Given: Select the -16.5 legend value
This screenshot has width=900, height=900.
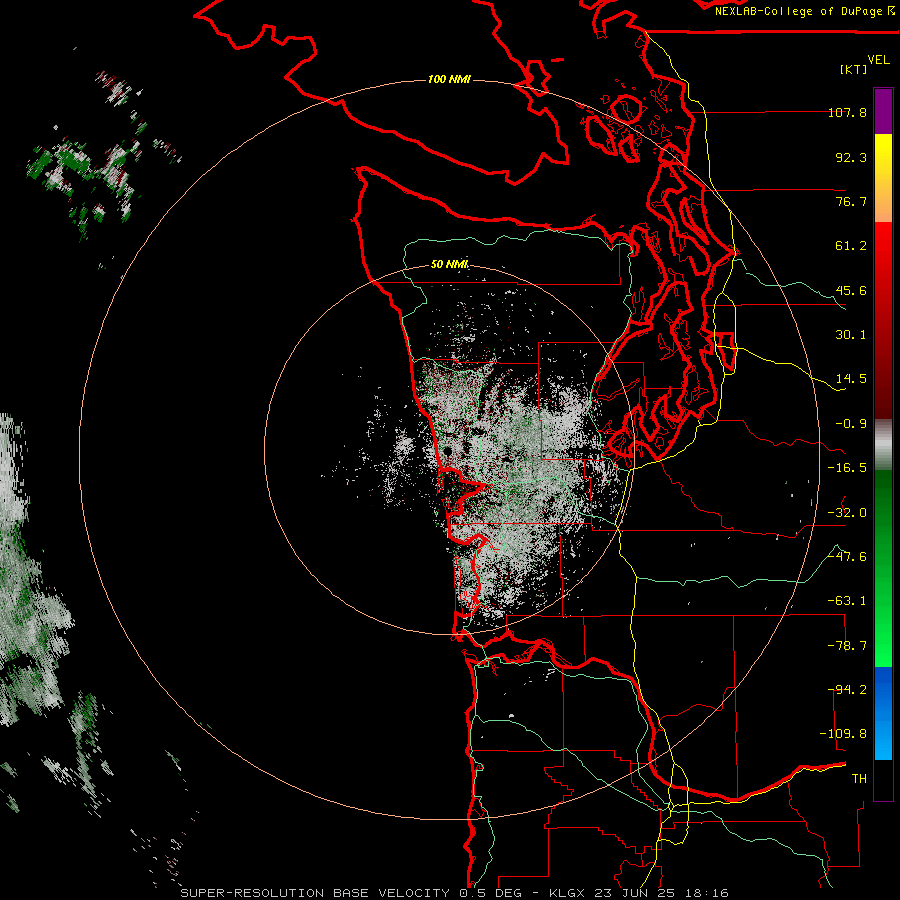Looking at the screenshot, I should point(847,468).
